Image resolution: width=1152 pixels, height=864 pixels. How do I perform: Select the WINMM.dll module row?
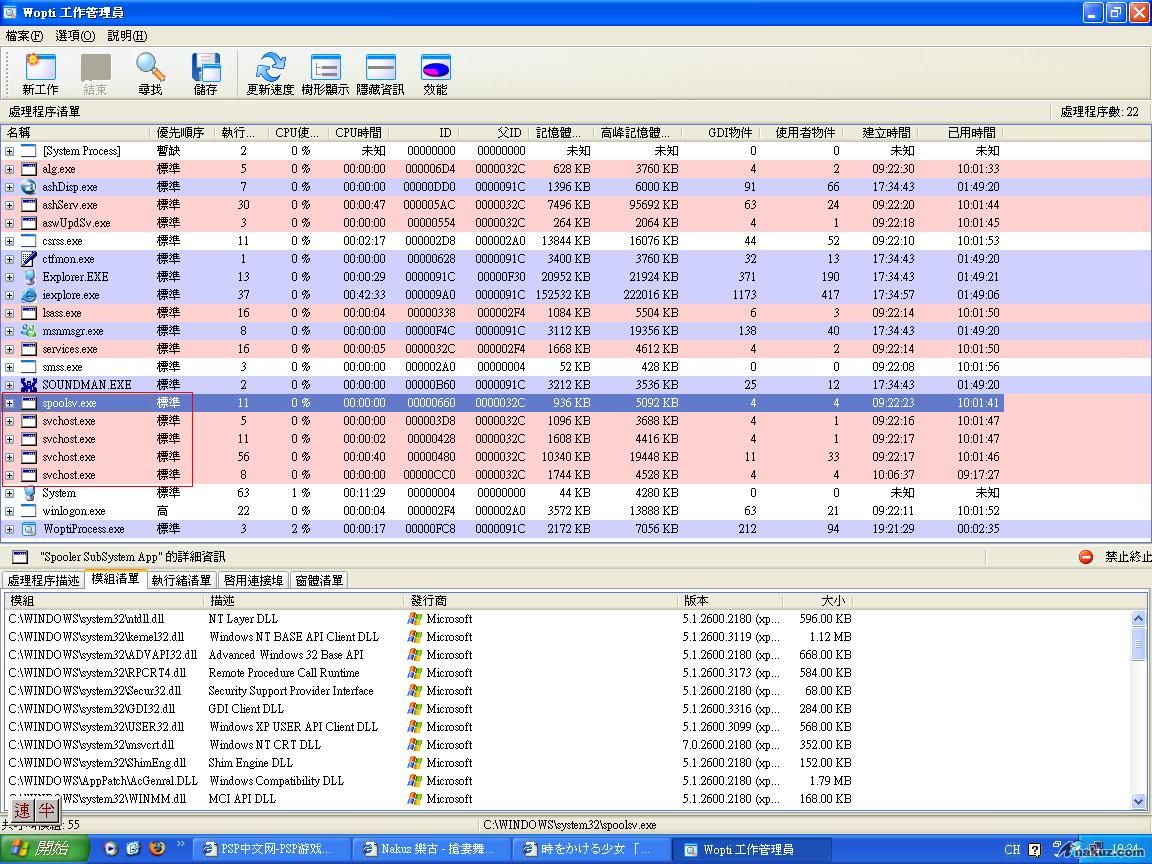(430, 799)
